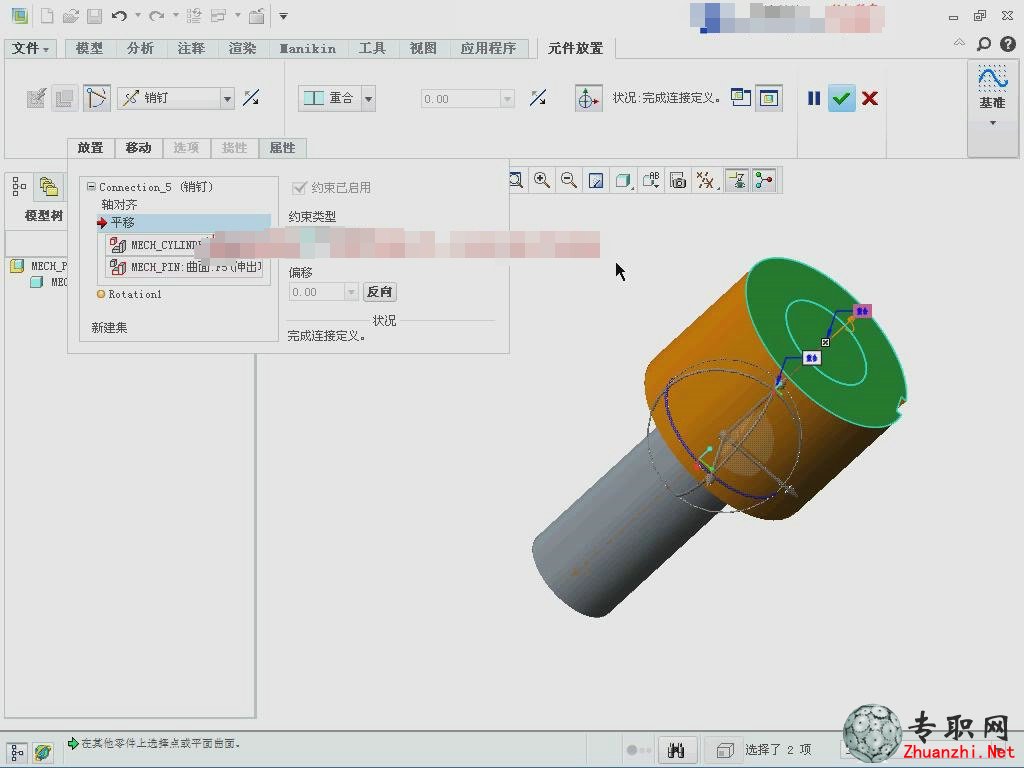The width and height of the screenshot is (1024, 768).
Task: Switch to the folder browser tab
Action: 49,187
